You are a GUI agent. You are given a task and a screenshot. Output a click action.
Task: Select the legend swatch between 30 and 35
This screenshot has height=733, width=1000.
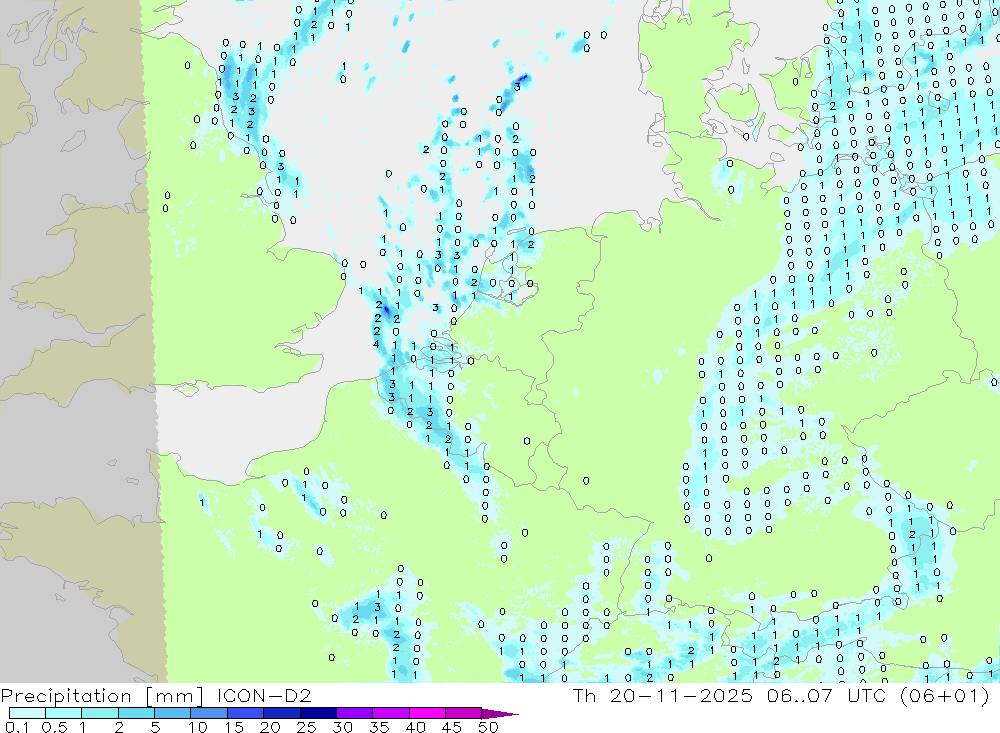354,713
